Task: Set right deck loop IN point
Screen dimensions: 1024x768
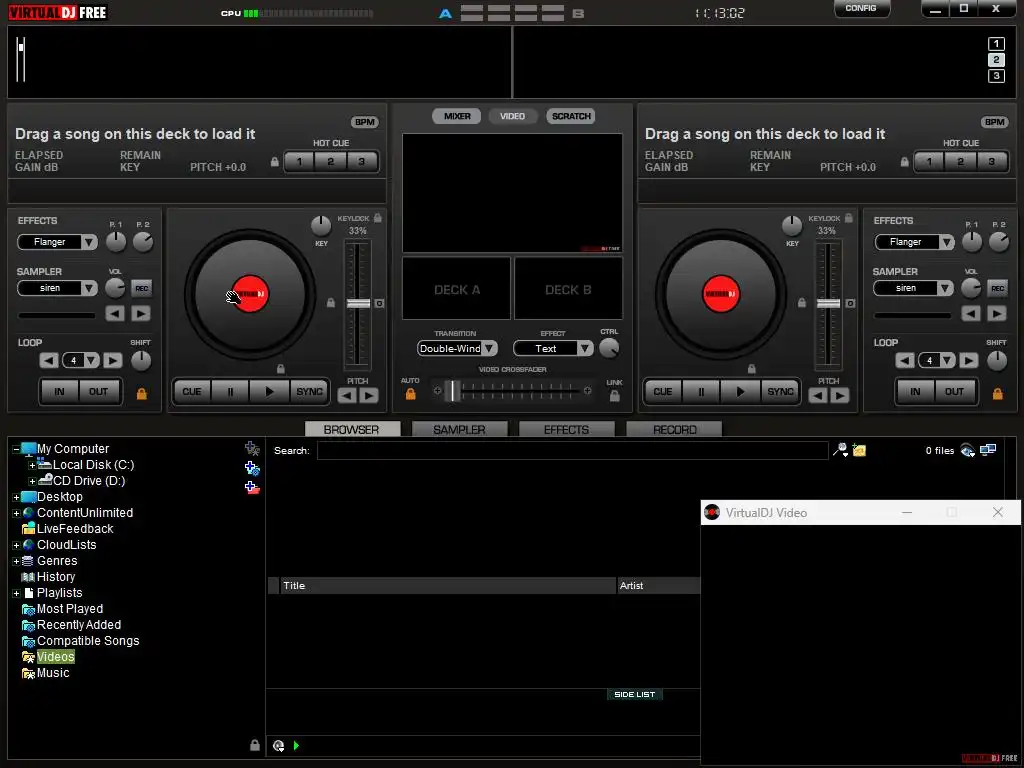Action: tap(915, 392)
